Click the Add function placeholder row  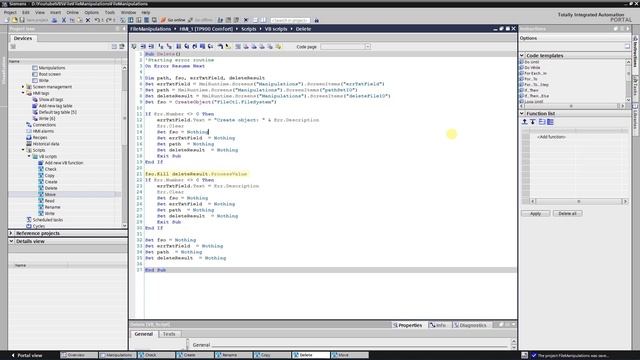point(551,137)
